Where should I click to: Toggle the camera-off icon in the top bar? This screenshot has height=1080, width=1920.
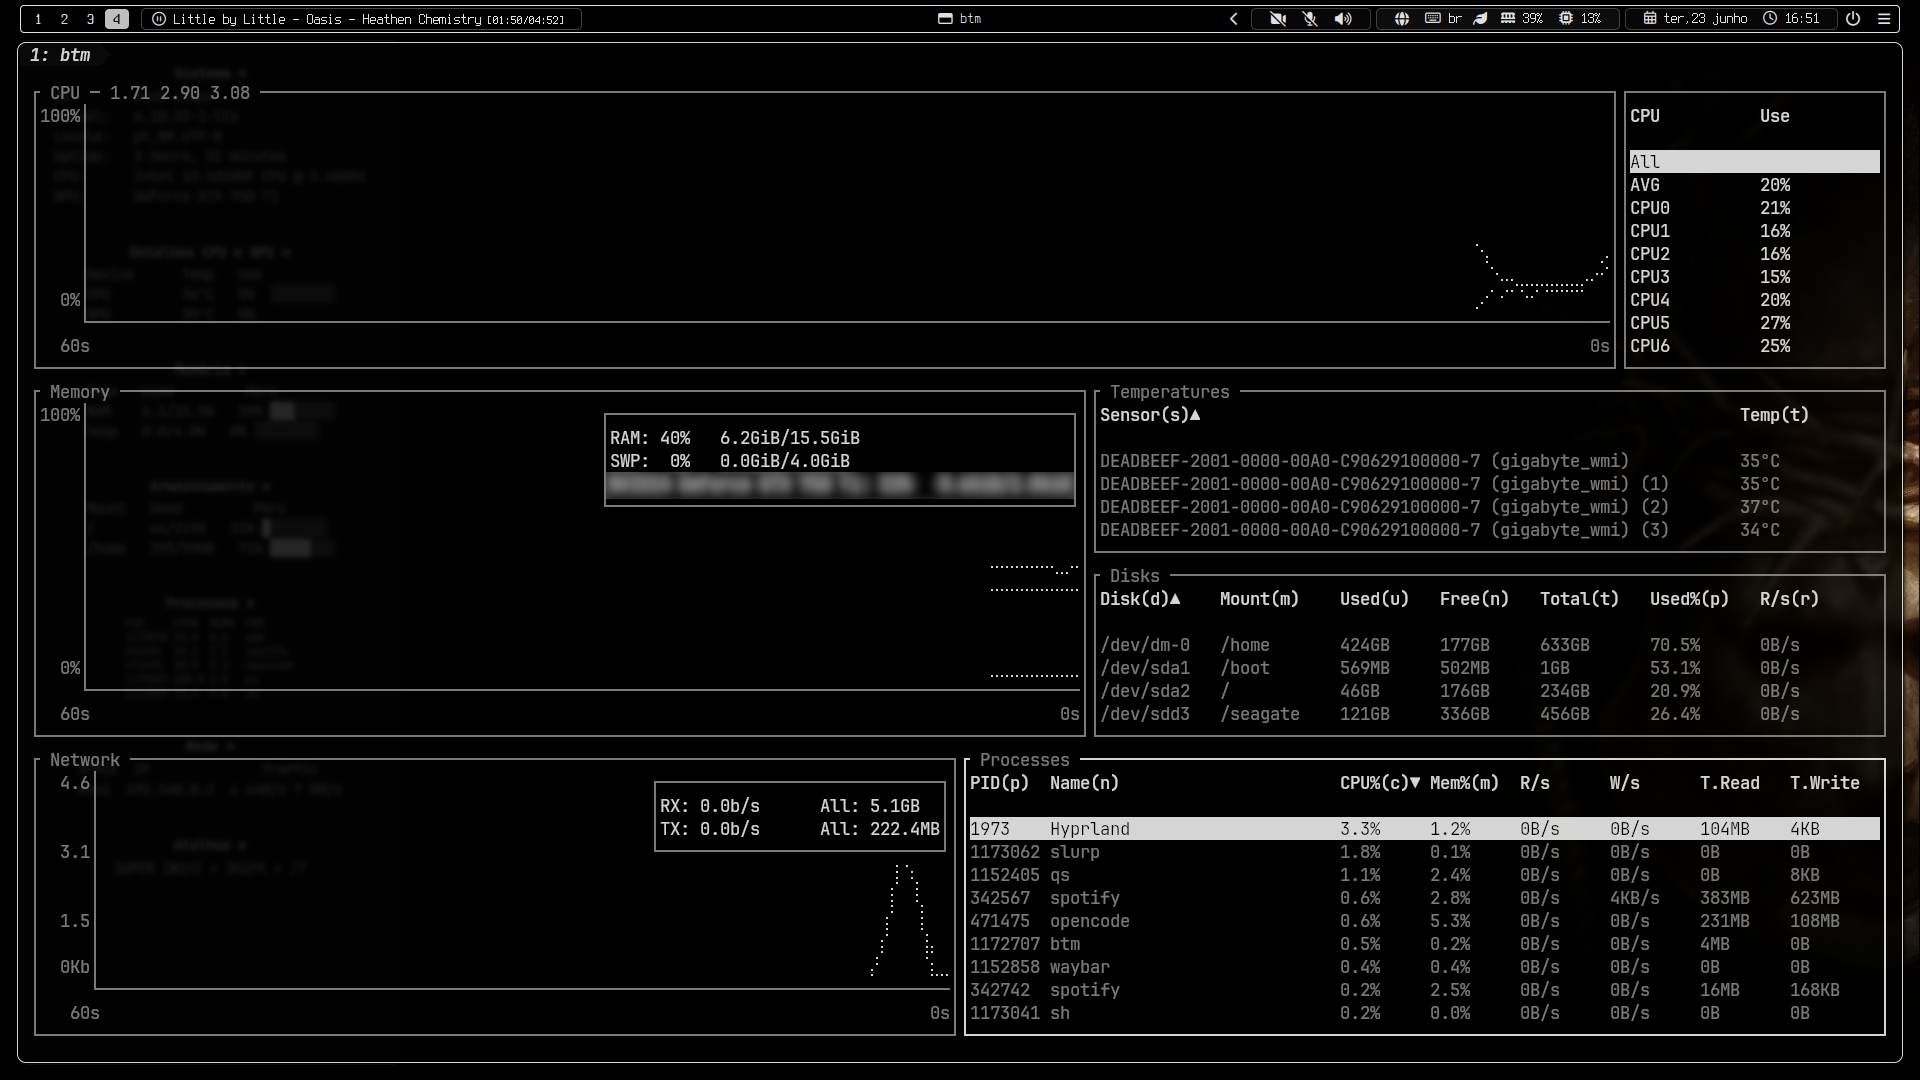(x=1277, y=19)
